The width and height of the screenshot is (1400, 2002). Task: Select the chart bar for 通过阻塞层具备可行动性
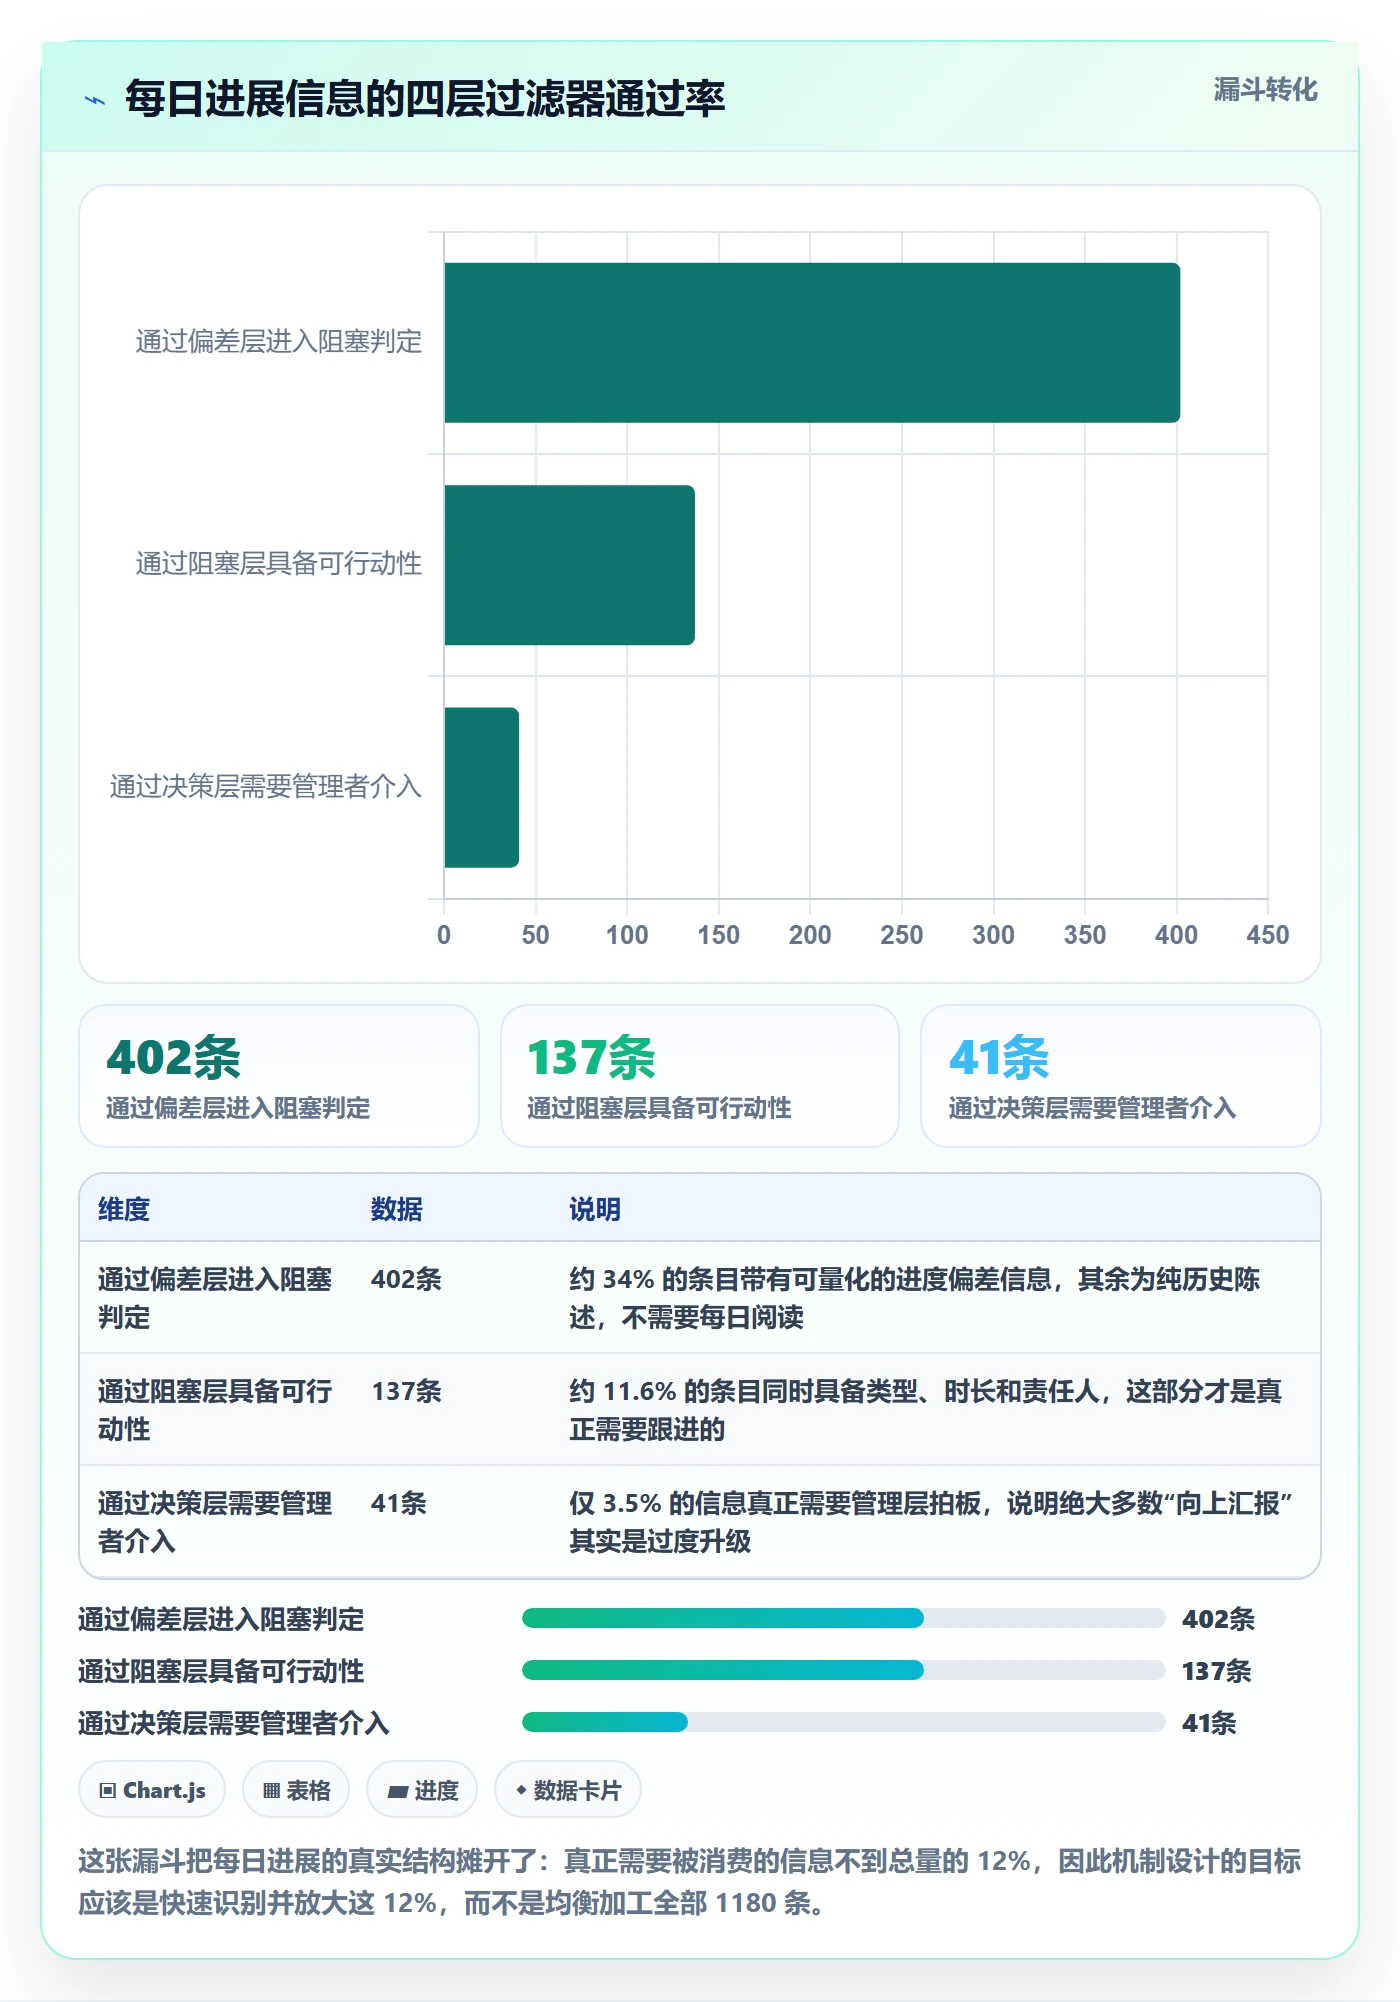coord(570,565)
